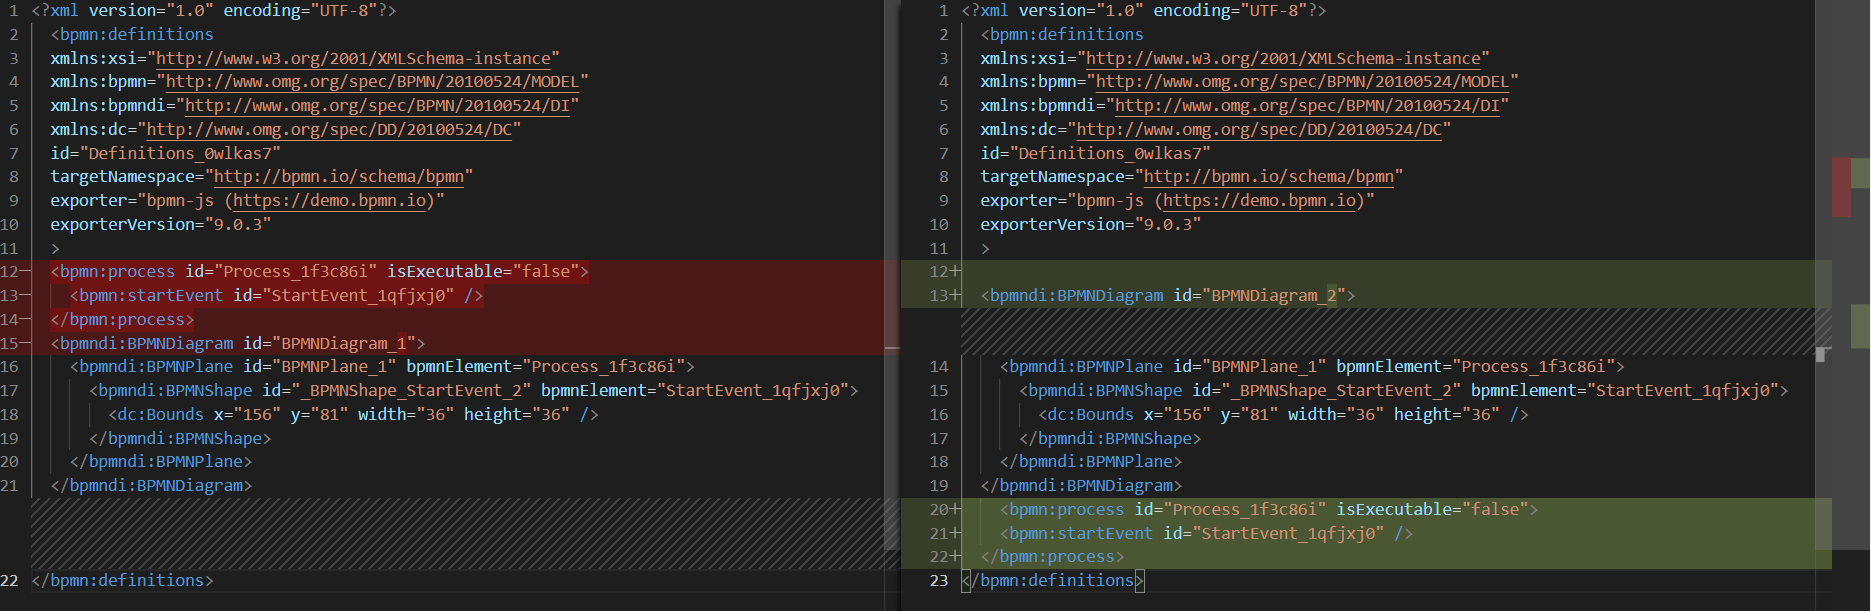Click the red deletion marker in the diff overview ruler
The height and width of the screenshot is (611, 1871).
coord(1841,187)
